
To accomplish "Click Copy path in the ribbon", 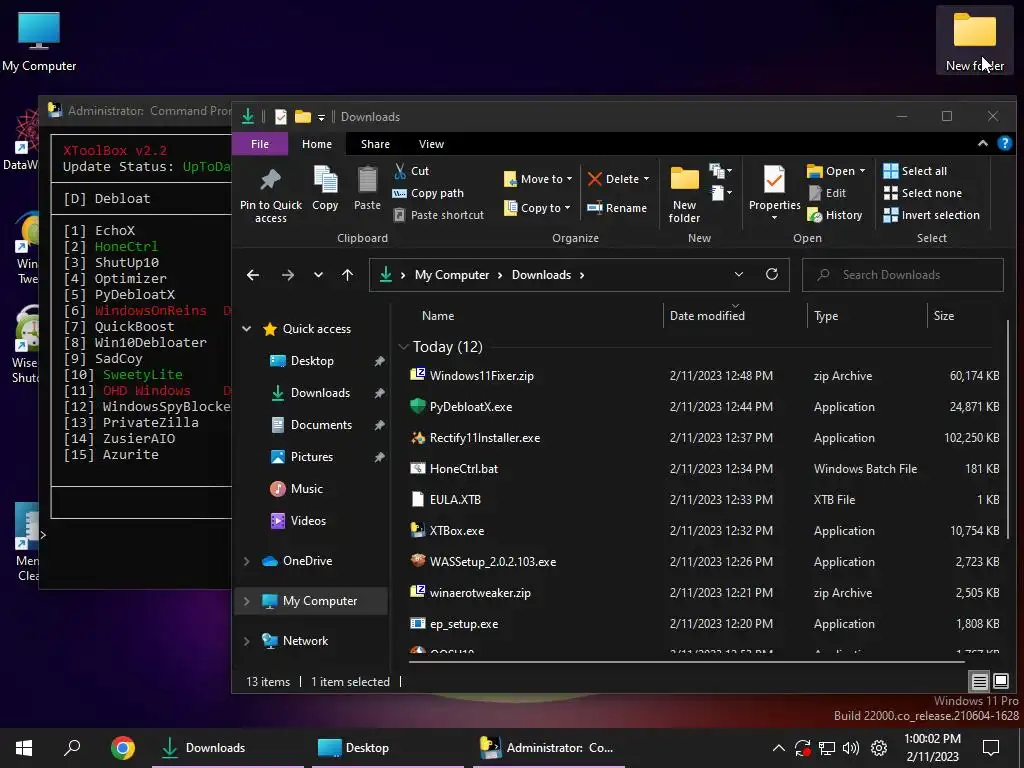I will pyautogui.click(x=428, y=193).
